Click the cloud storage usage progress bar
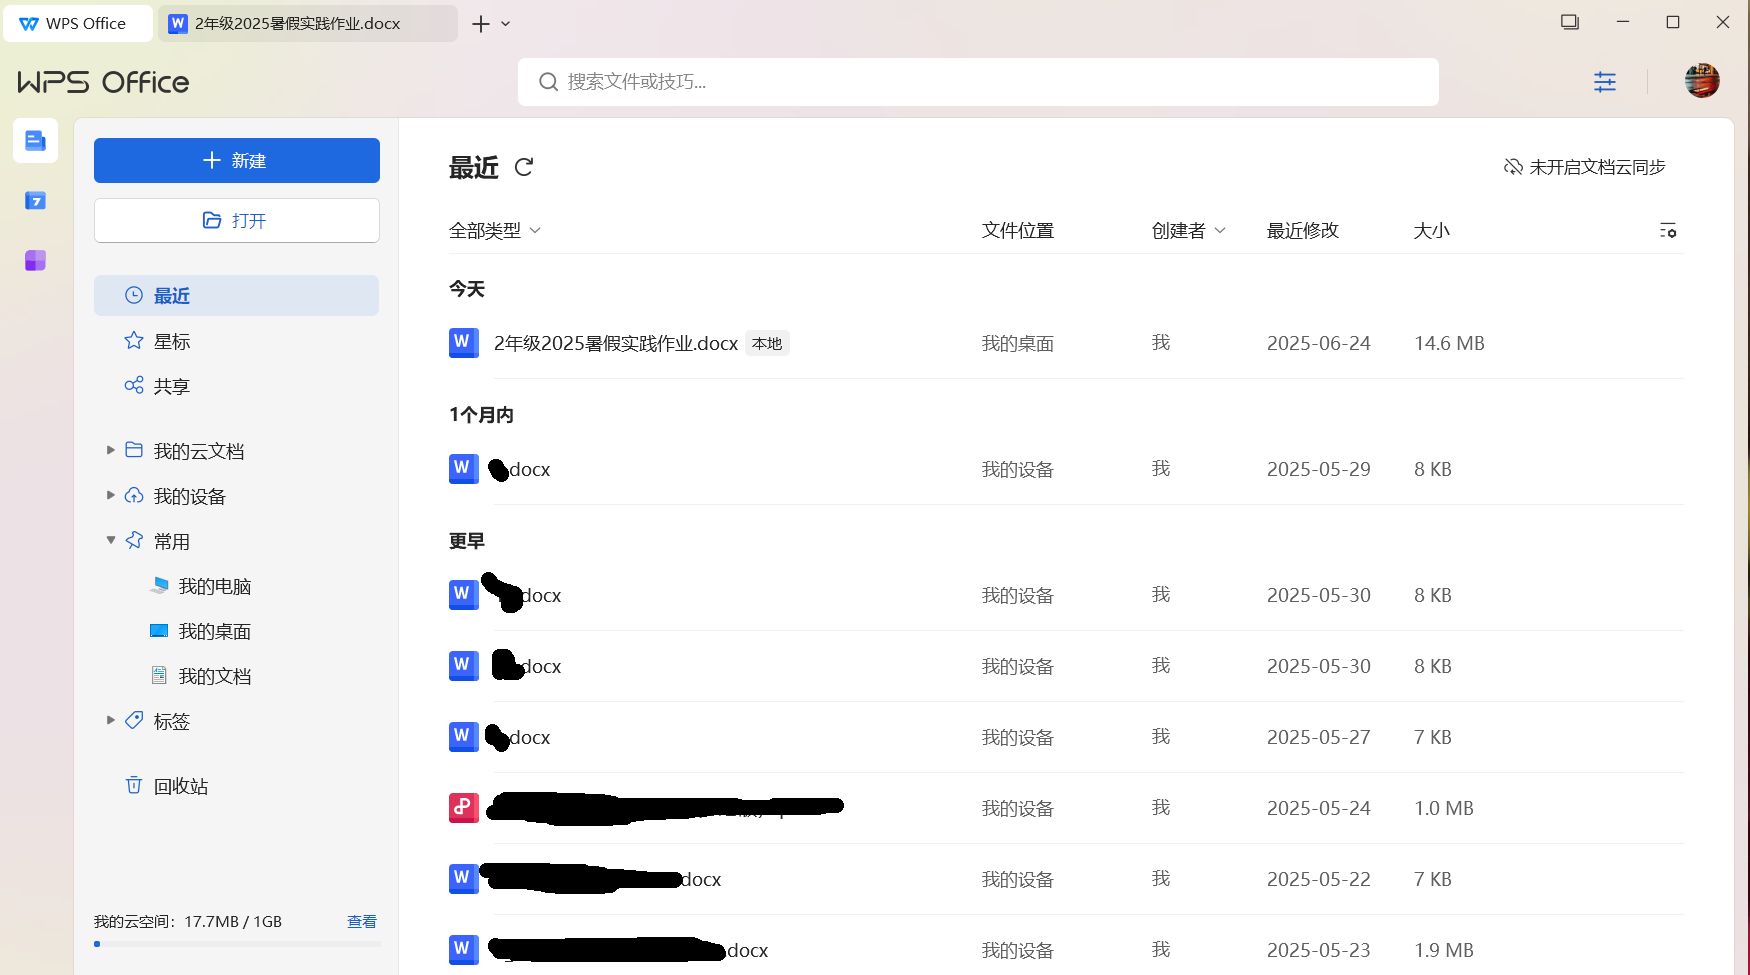 pos(236,944)
